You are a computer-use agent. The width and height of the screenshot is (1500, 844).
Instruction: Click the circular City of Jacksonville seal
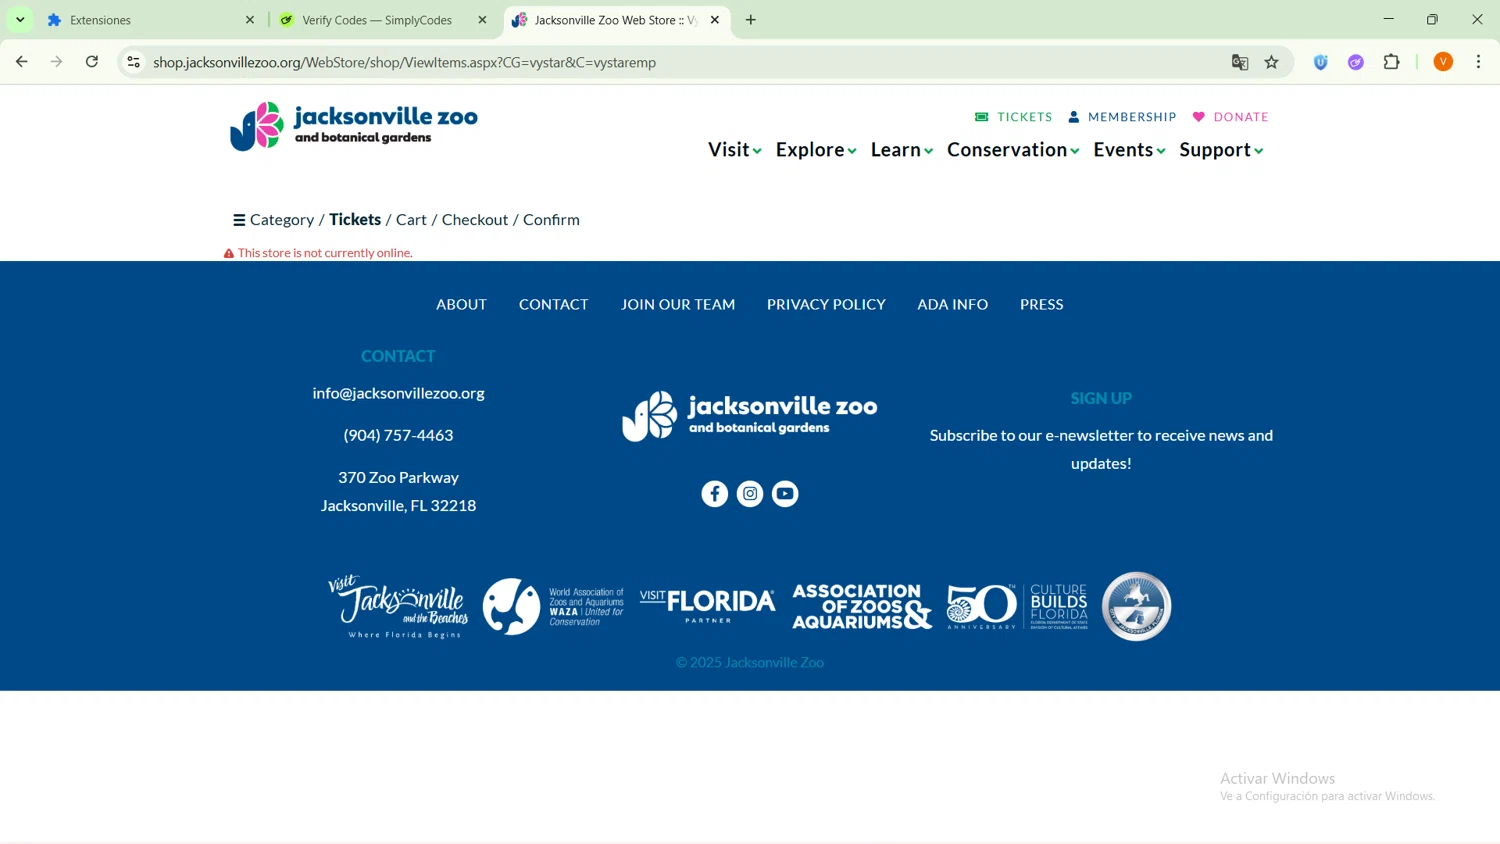[x=1136, y=606]
